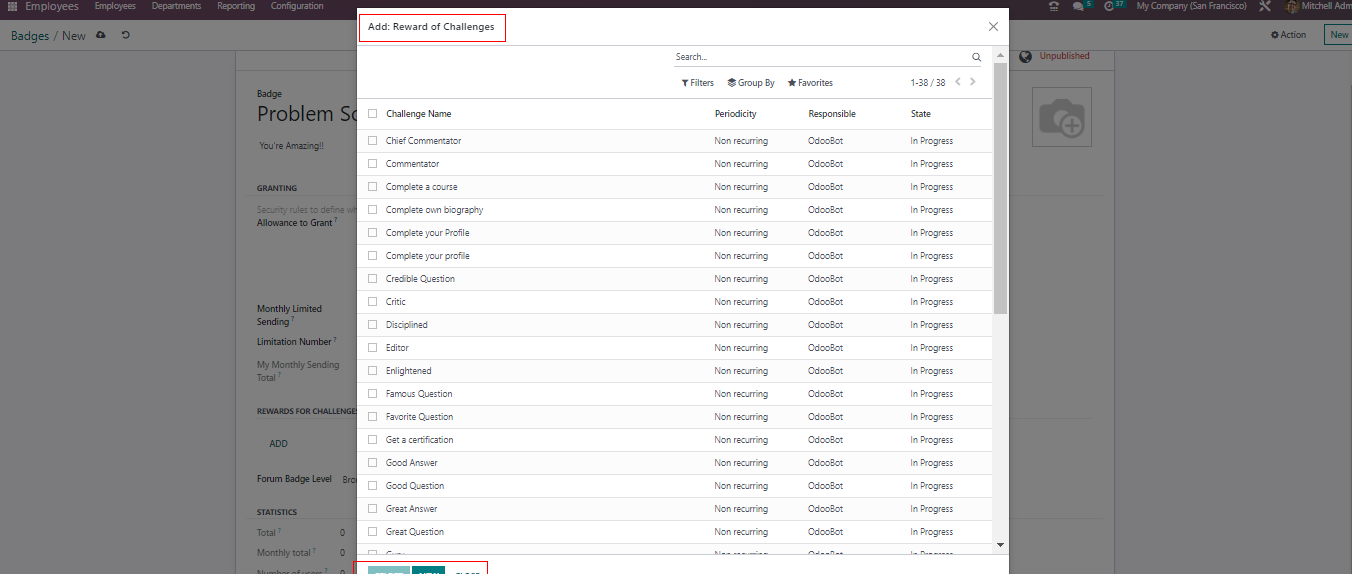Viewport: 1352px width, 574px height.
Task: Go to next page of challenges
Action: (973, 82)
